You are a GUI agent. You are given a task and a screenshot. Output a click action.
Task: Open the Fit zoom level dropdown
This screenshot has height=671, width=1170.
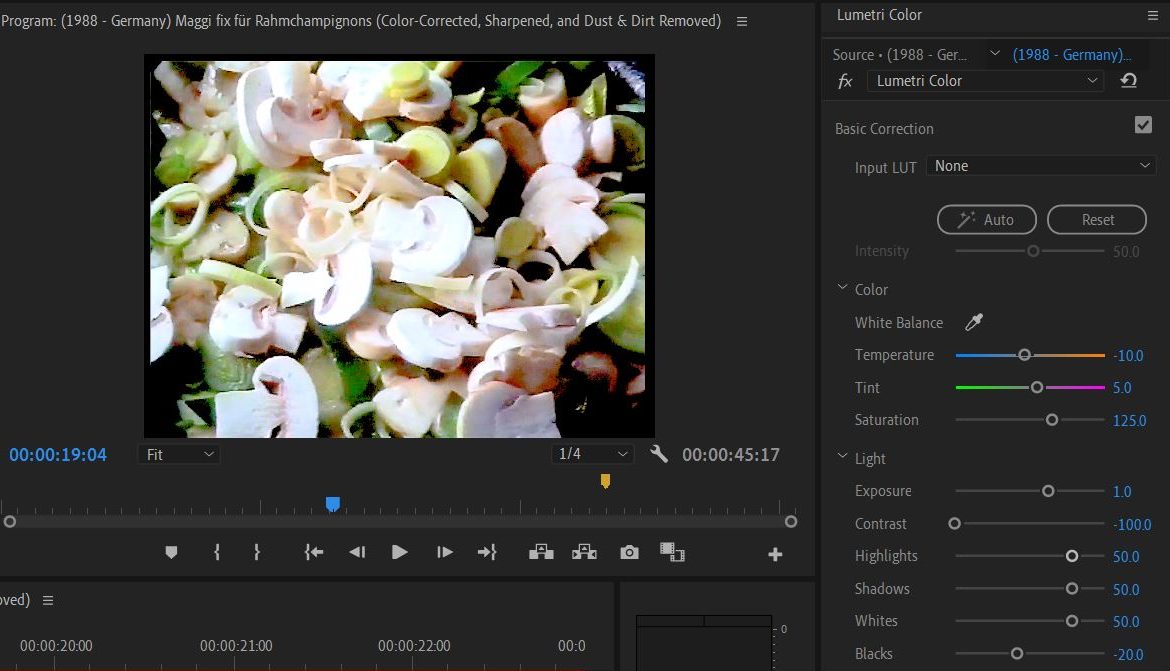click(x=178, y=454)
